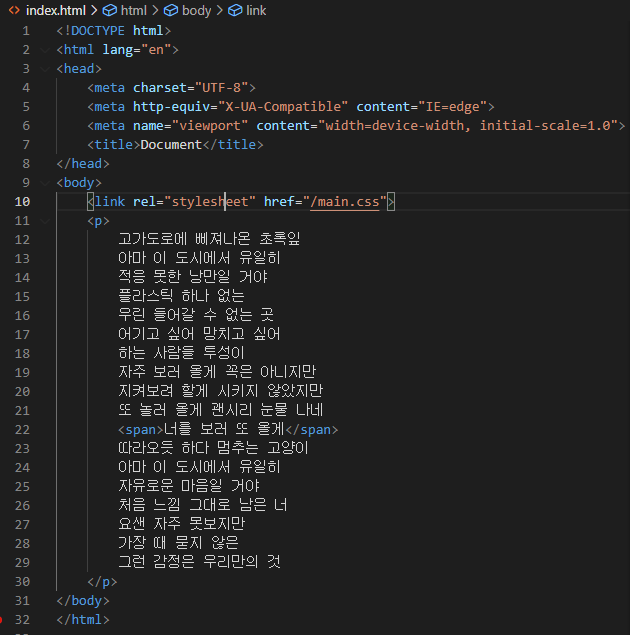Viewport: 630px width, 635px height.
Task: Collapse the html tag fold on line 2
Action: click(45, 50)
